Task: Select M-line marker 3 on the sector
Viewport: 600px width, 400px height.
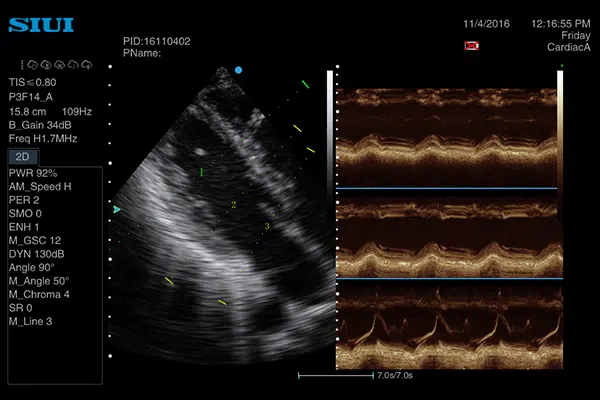Action: [267, 227]
